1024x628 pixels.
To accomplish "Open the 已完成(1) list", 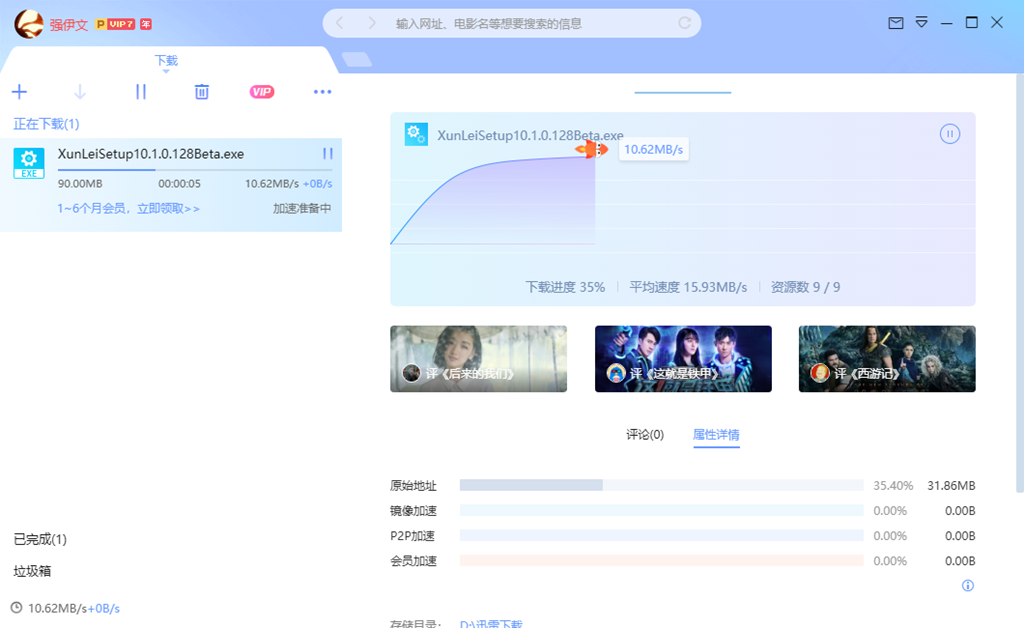I will 40,539.
